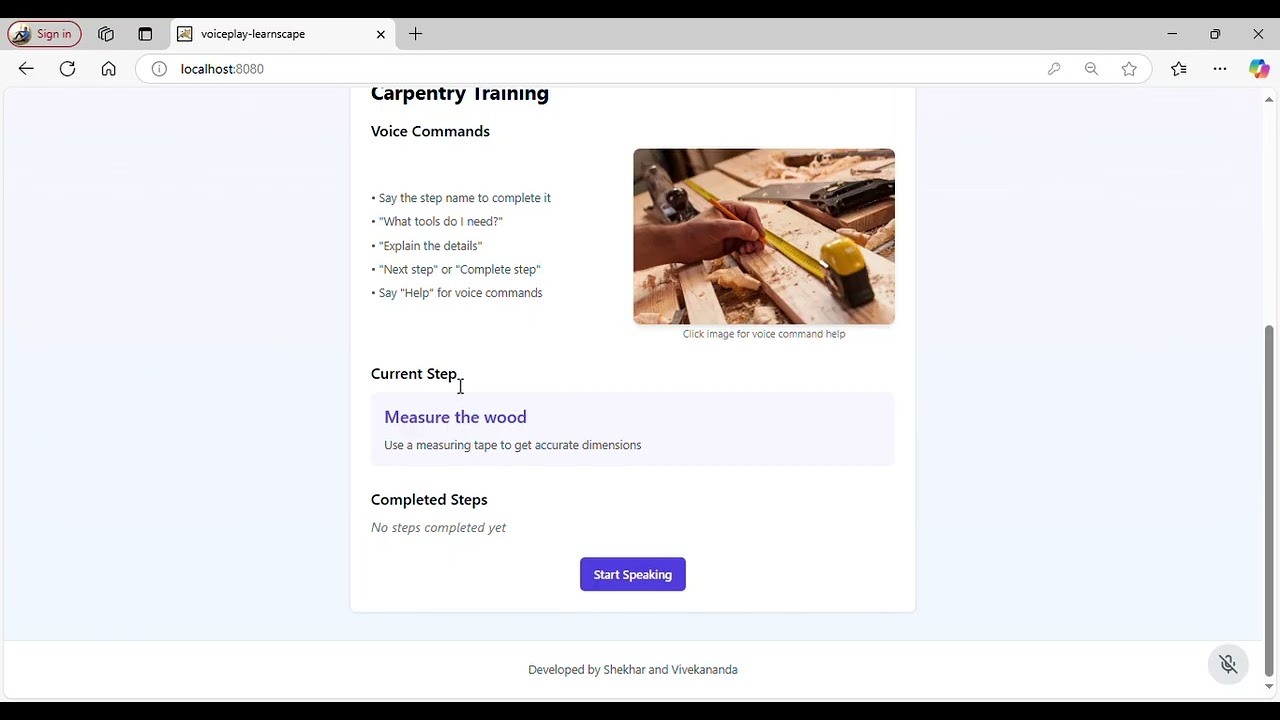This screenshot has width=1280, height=720.
Task: Click the Measure the wood step title
Action: click(455, 417)
